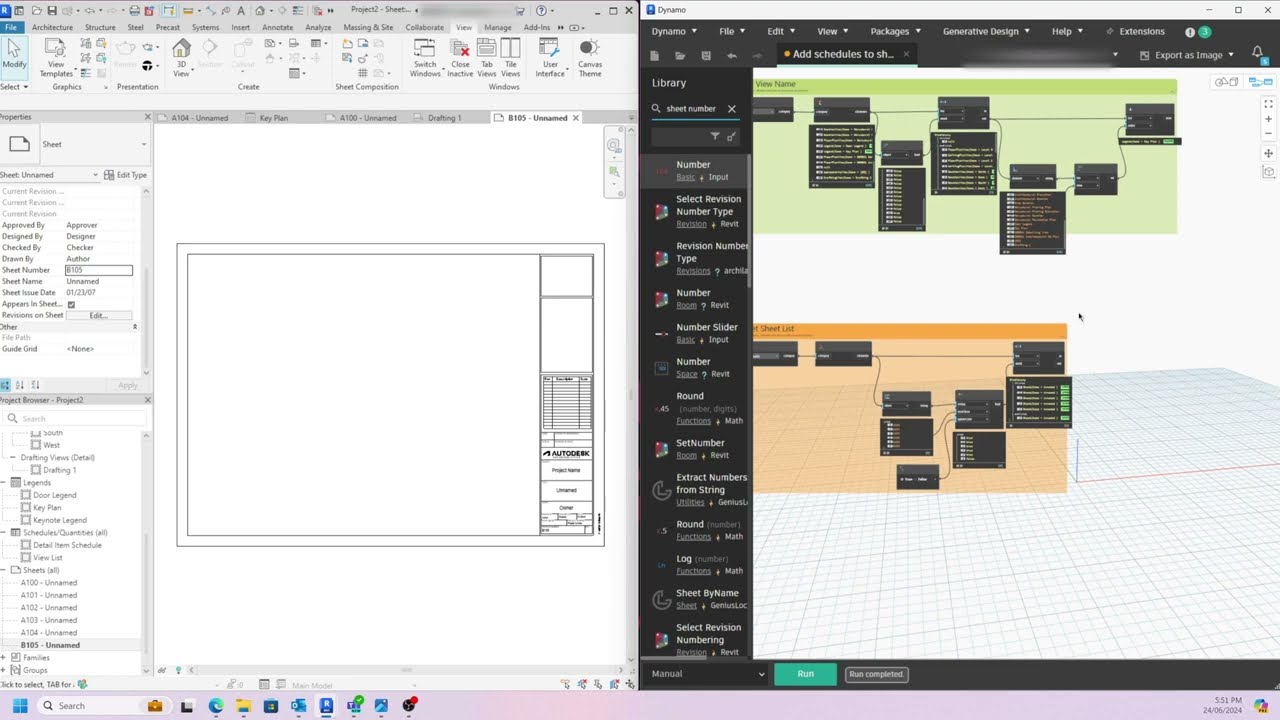The height and width of the screenshot is (720, 1280).
Task: Switch to the Key Plan view tab
Action: [x=273, y=118]
